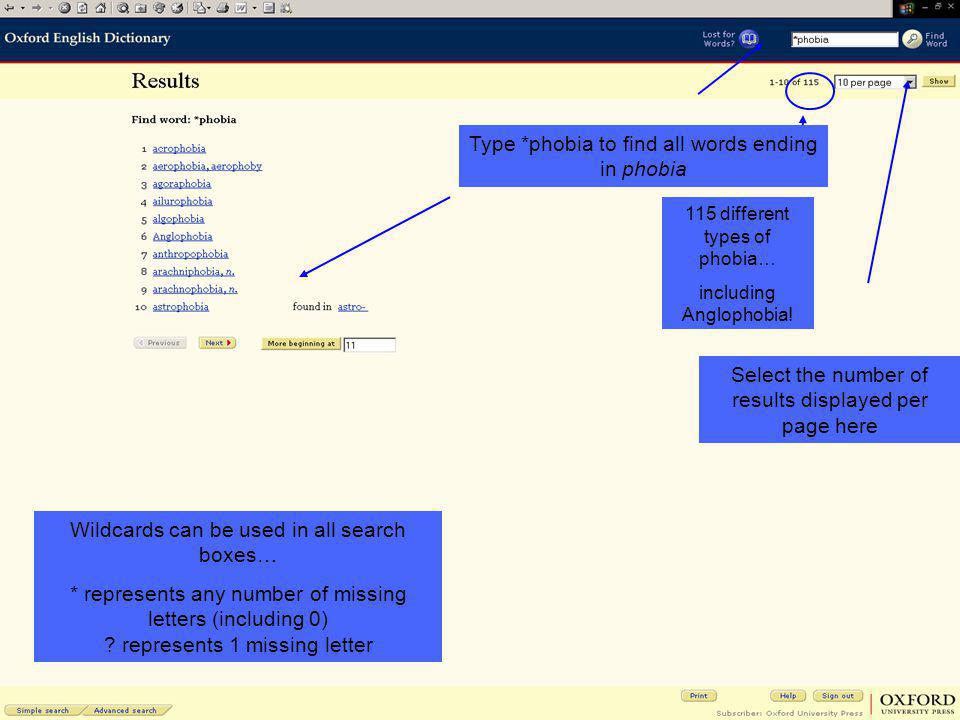Click the Find word search field
The image size is (960, 720).
click(844, 39)
